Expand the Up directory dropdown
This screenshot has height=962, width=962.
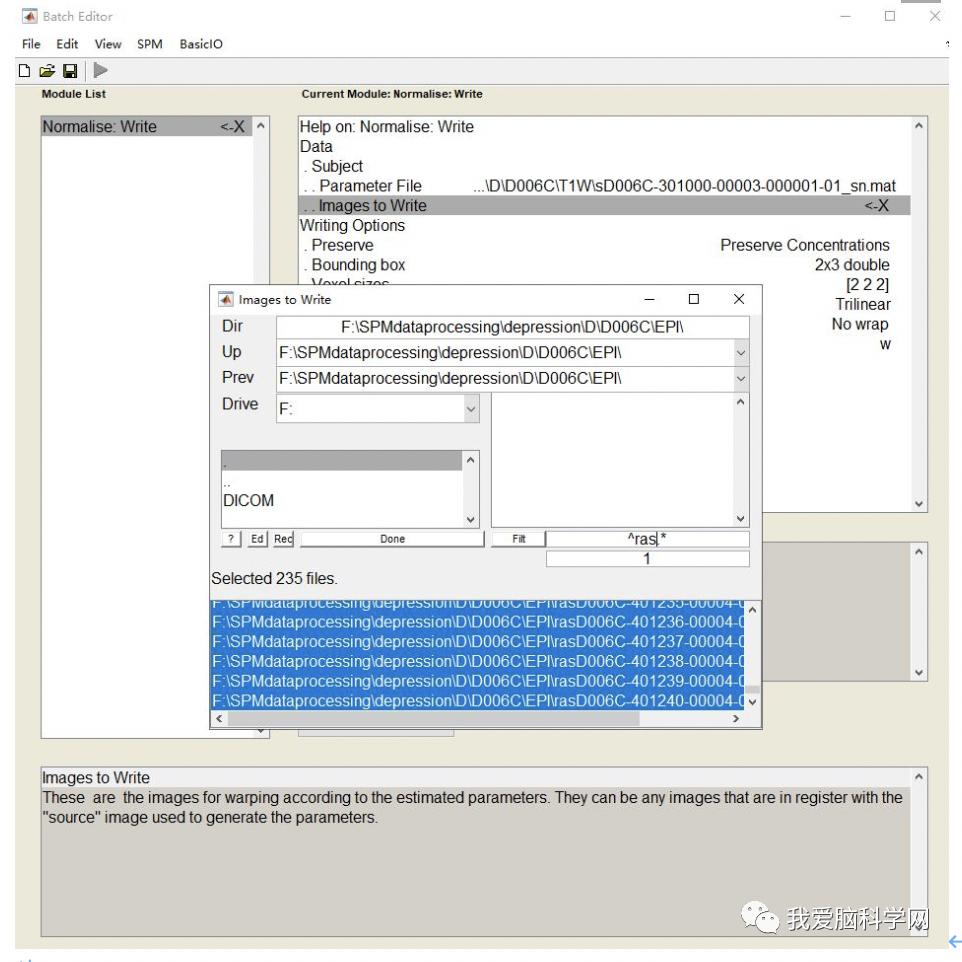741,353
